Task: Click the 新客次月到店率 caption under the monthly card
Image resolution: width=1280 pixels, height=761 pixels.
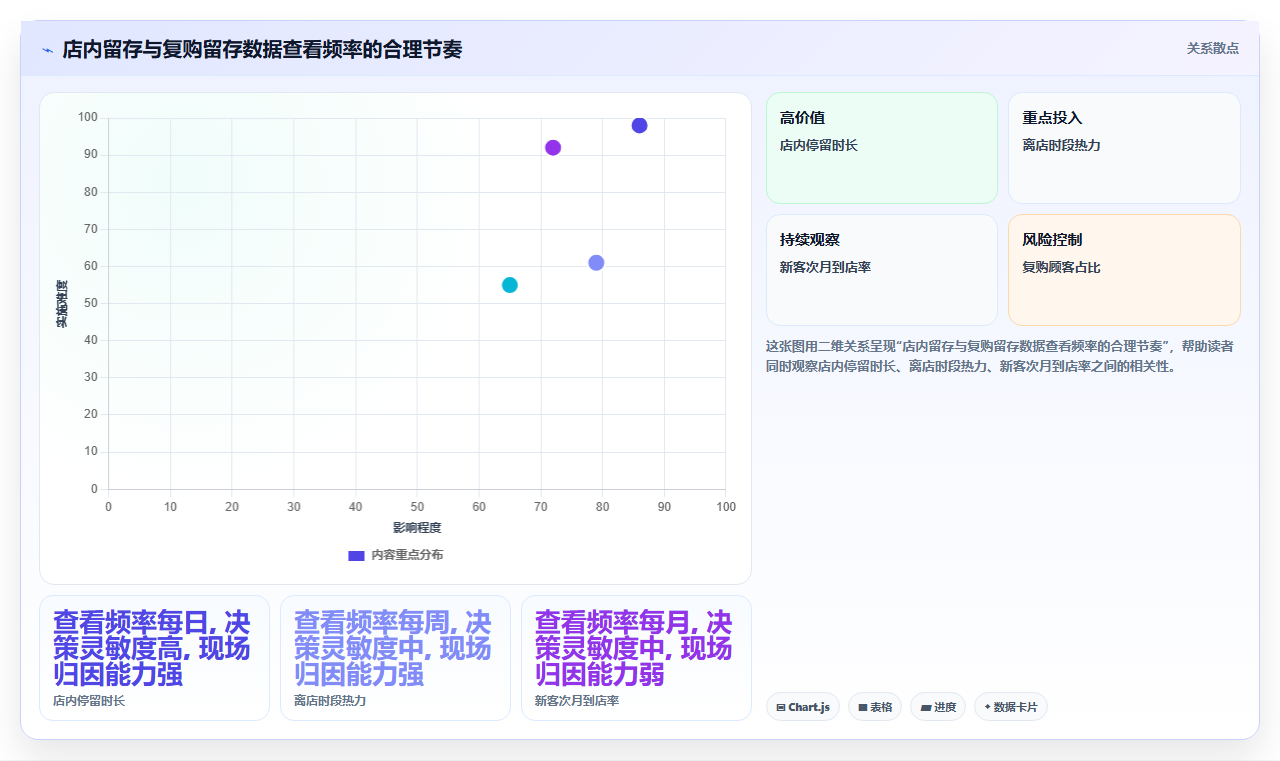Action: (x=577, y=701)
